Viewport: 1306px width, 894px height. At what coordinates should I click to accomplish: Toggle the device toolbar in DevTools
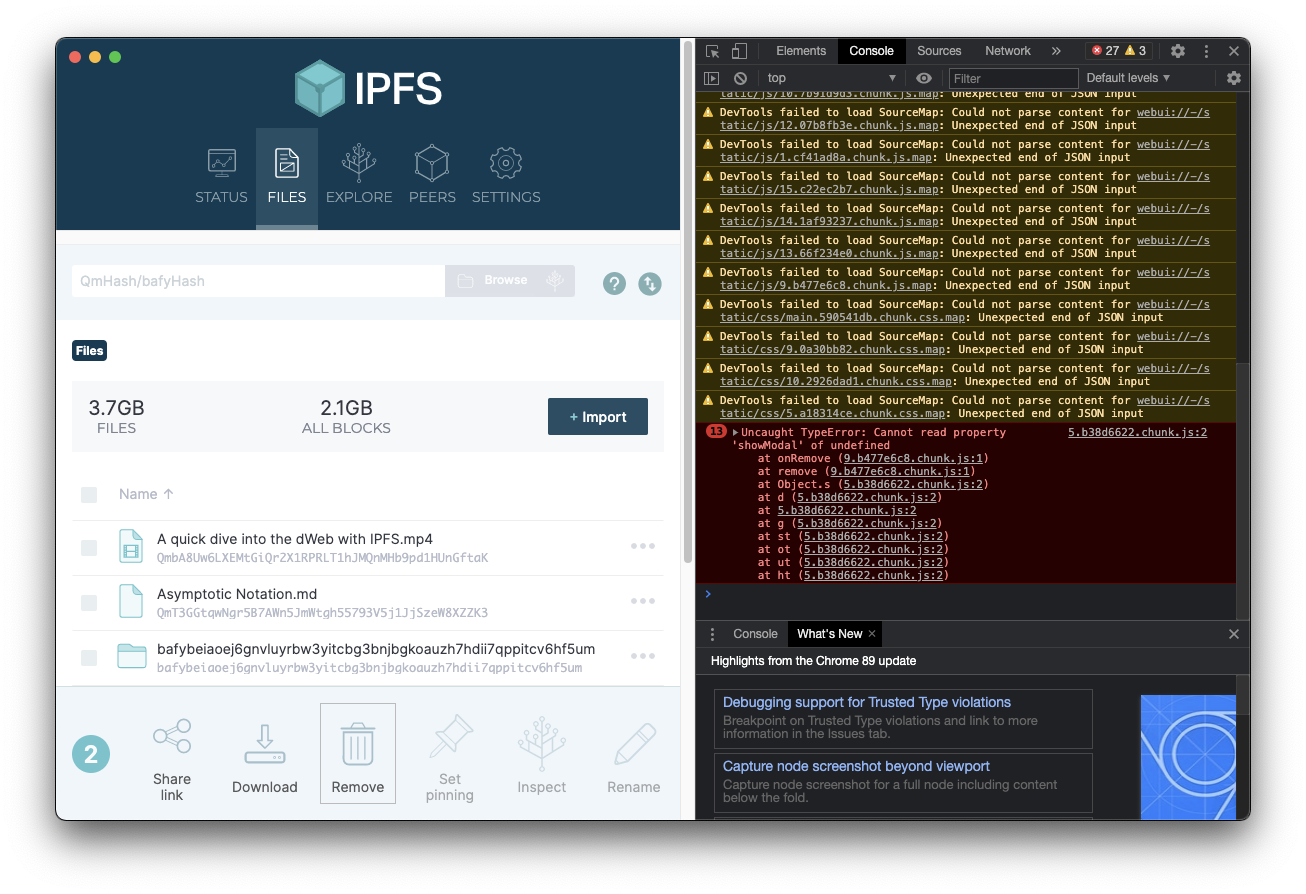pyautogui.click(x=737, y=50)
